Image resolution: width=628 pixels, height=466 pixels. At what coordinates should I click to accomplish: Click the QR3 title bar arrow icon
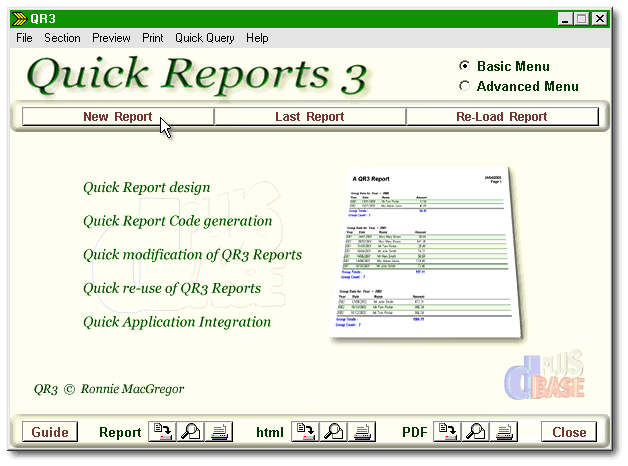19,19
